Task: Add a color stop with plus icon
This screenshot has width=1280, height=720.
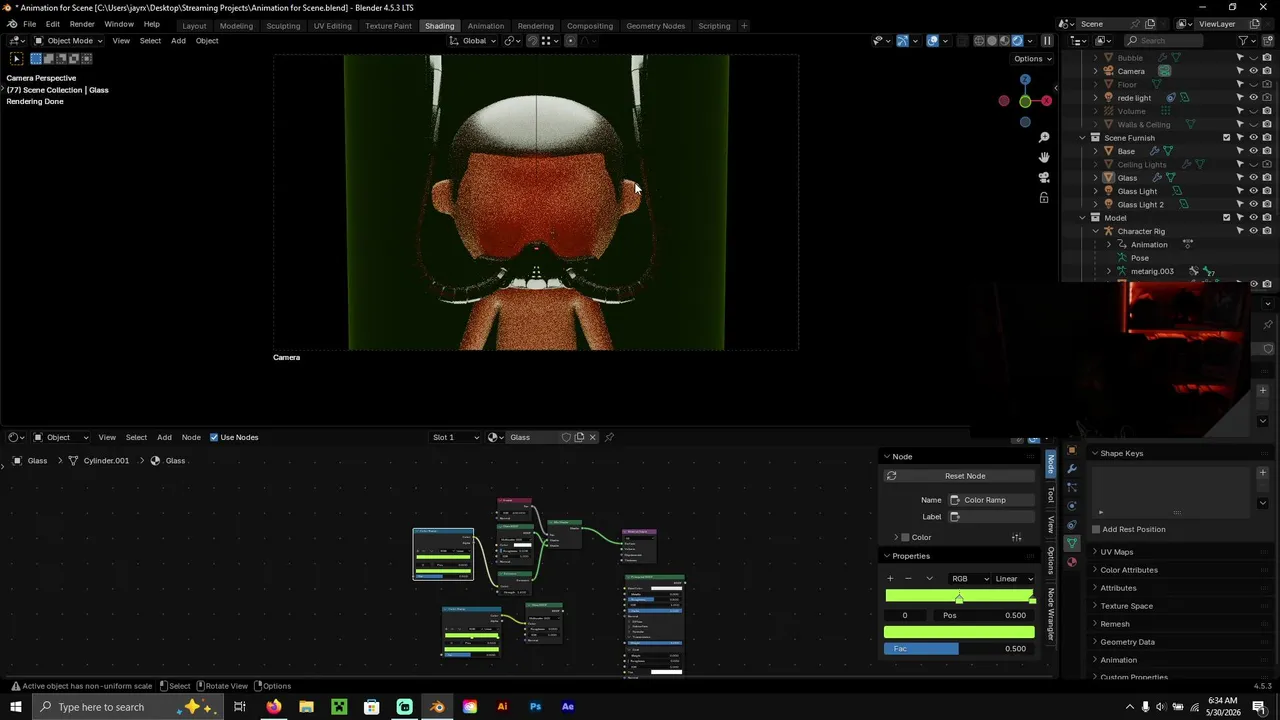Action: tap(890, 578)
